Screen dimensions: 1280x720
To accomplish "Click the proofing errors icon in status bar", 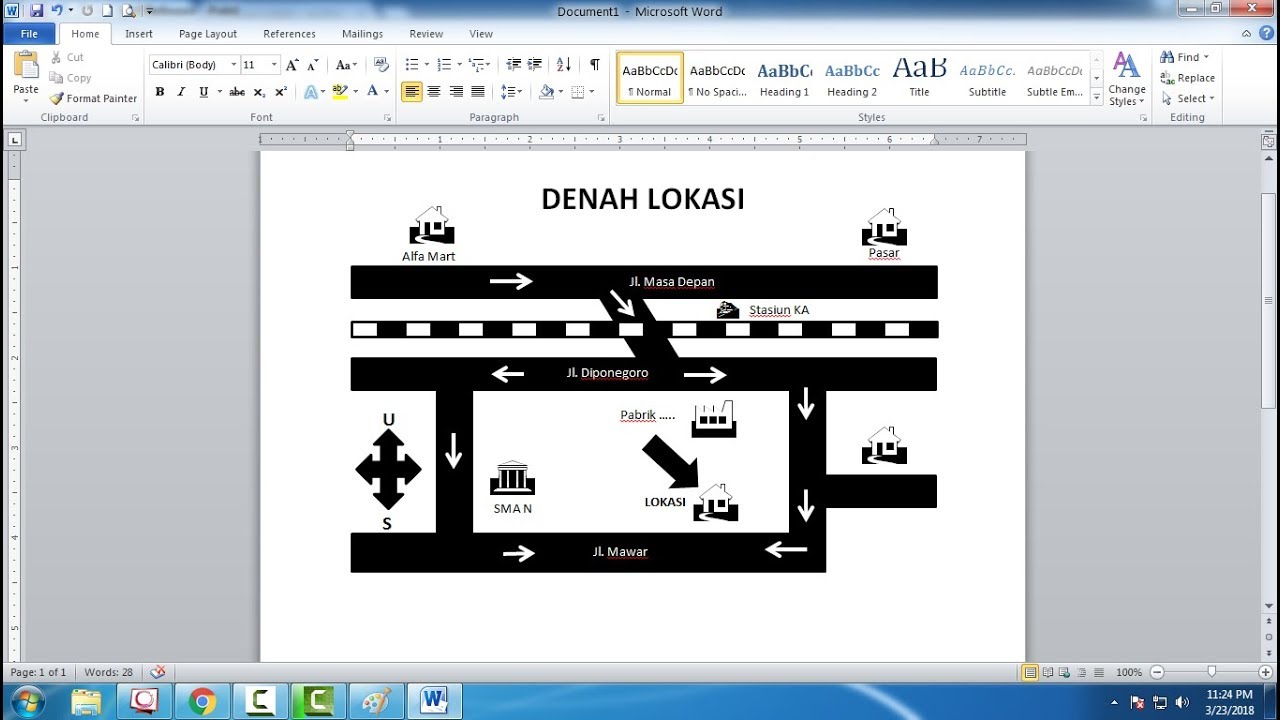I will (x=157, y=672).
